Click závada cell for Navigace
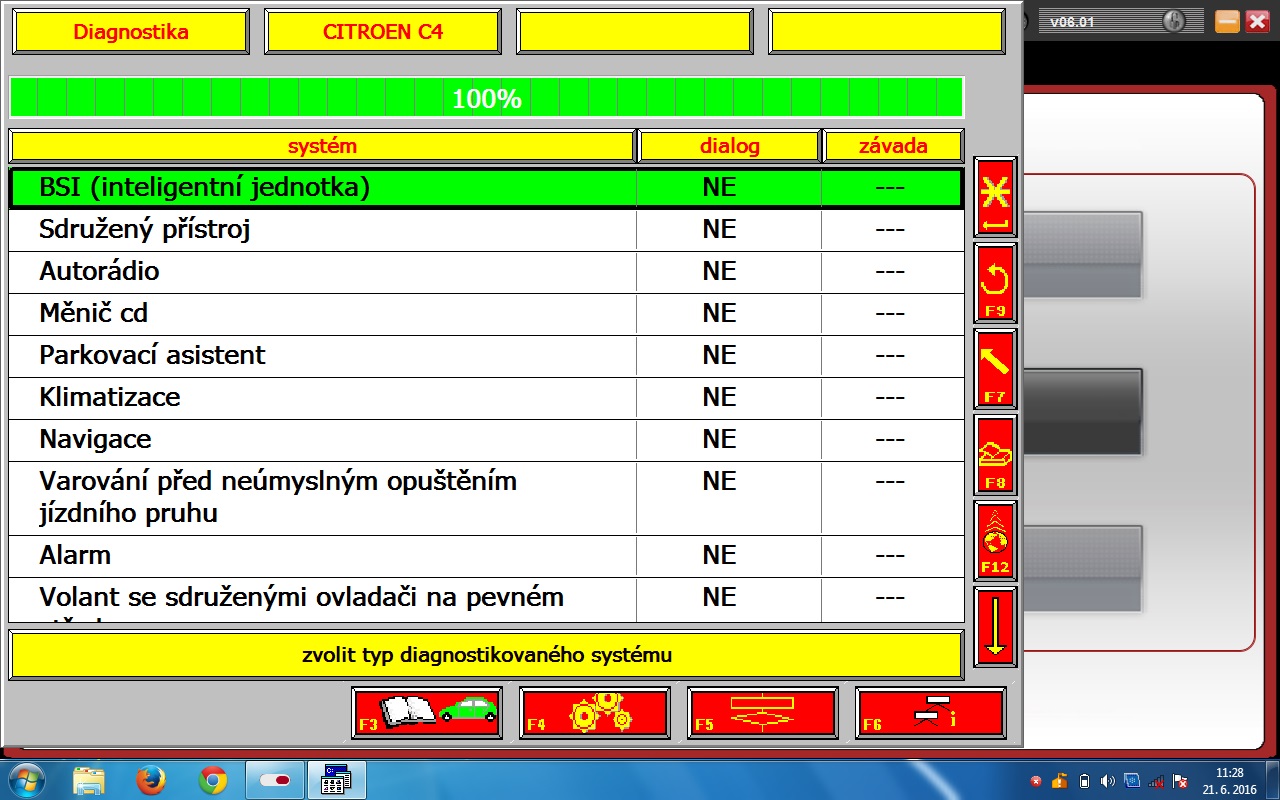Viewport: 1280px width, 800px height. point(892,440)
